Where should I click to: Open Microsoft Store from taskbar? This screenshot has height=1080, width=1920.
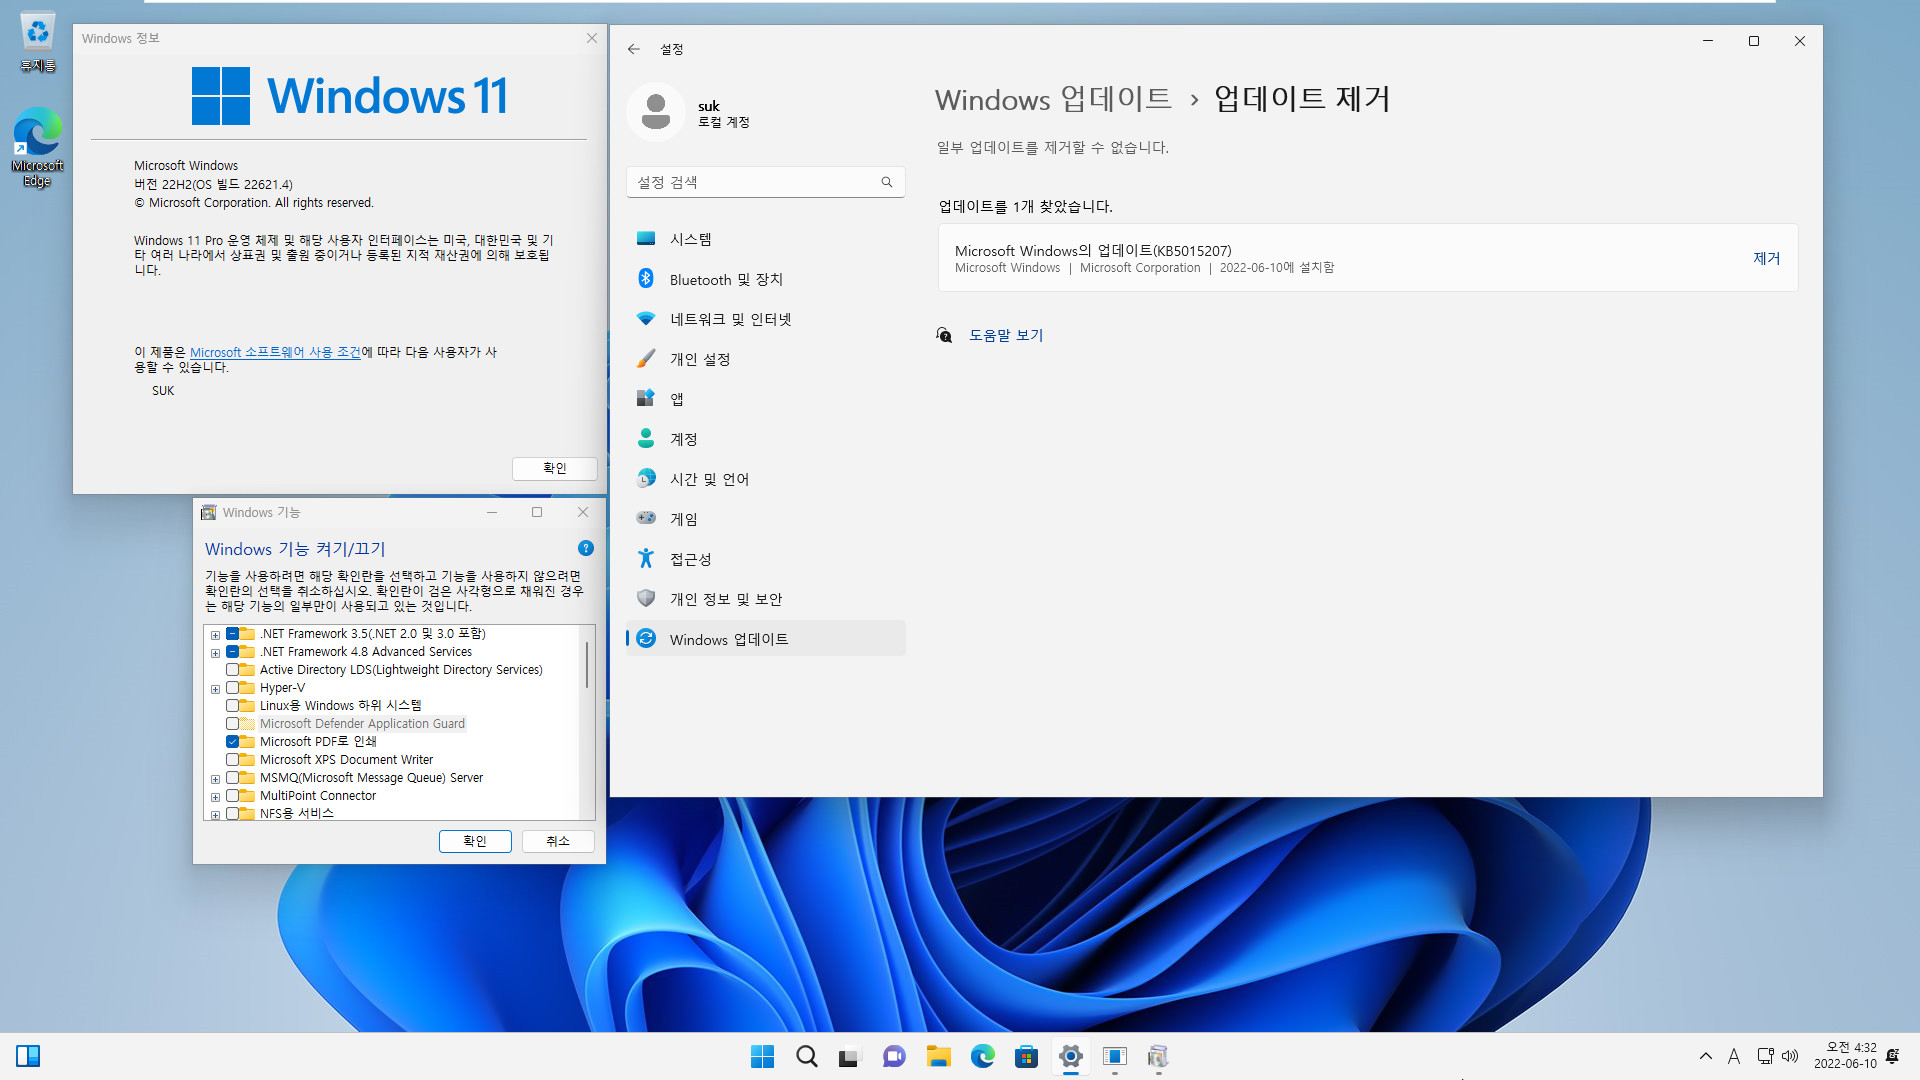click(1026, 1056)
